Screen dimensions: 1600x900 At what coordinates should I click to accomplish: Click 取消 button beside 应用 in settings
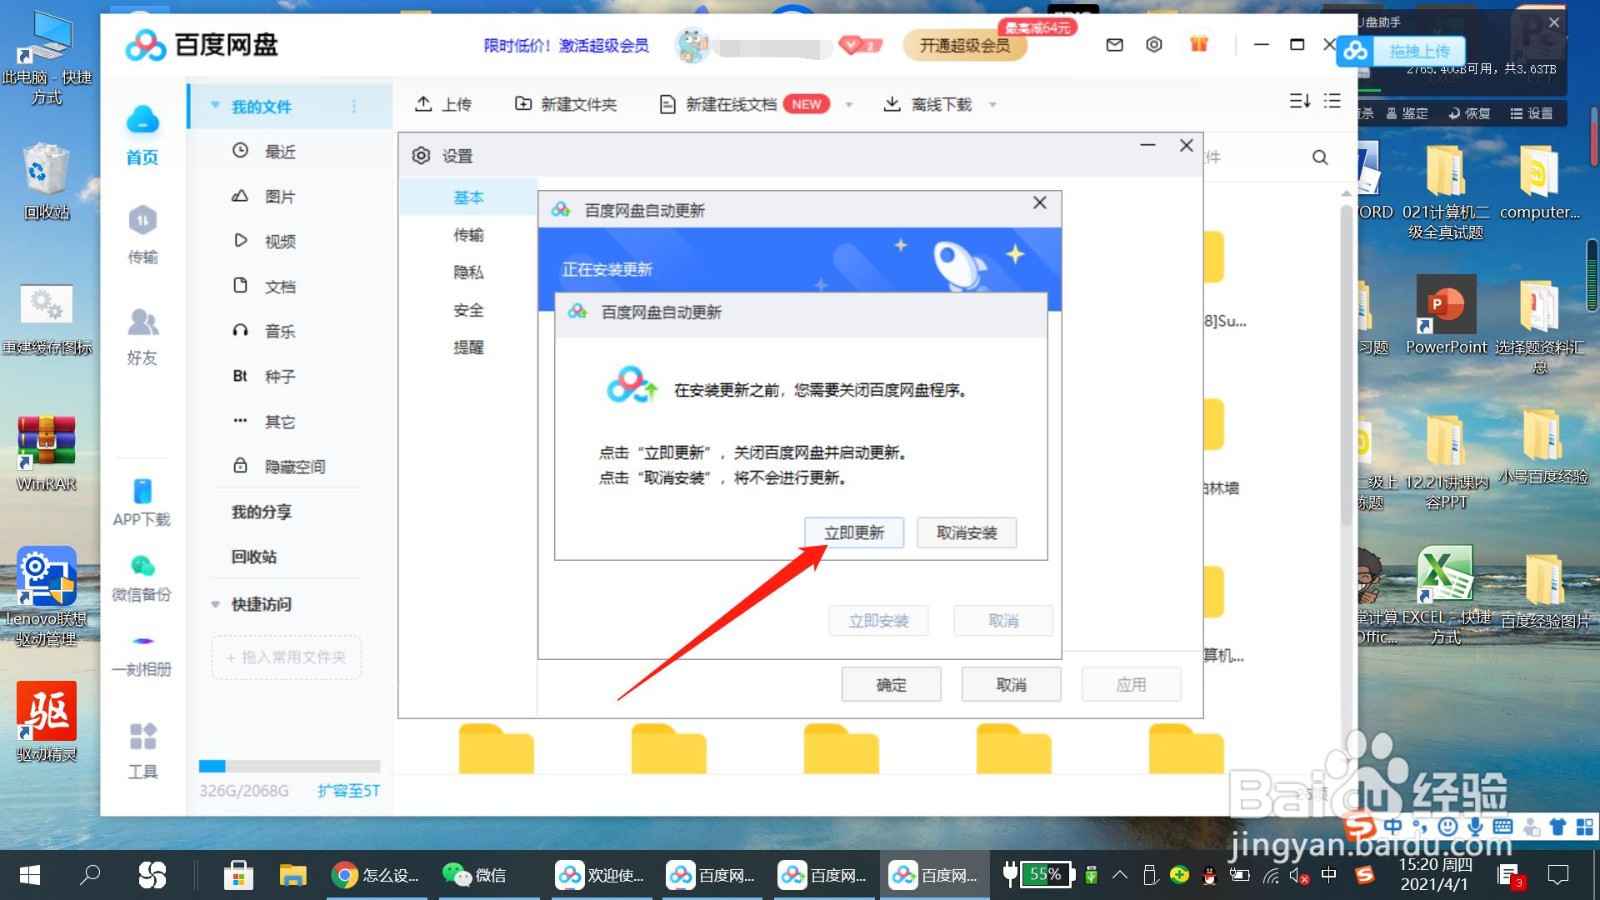click(1011, 685)
